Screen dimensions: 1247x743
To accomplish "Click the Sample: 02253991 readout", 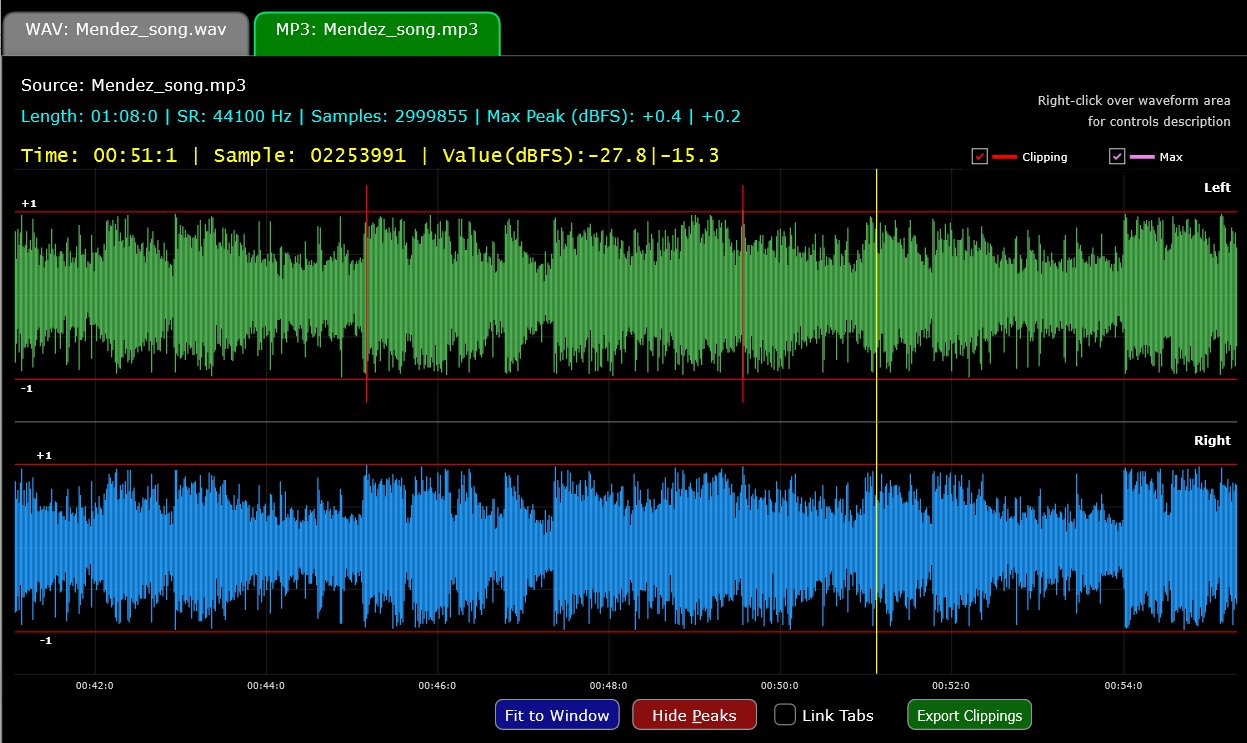I will (x=309, y=155).
